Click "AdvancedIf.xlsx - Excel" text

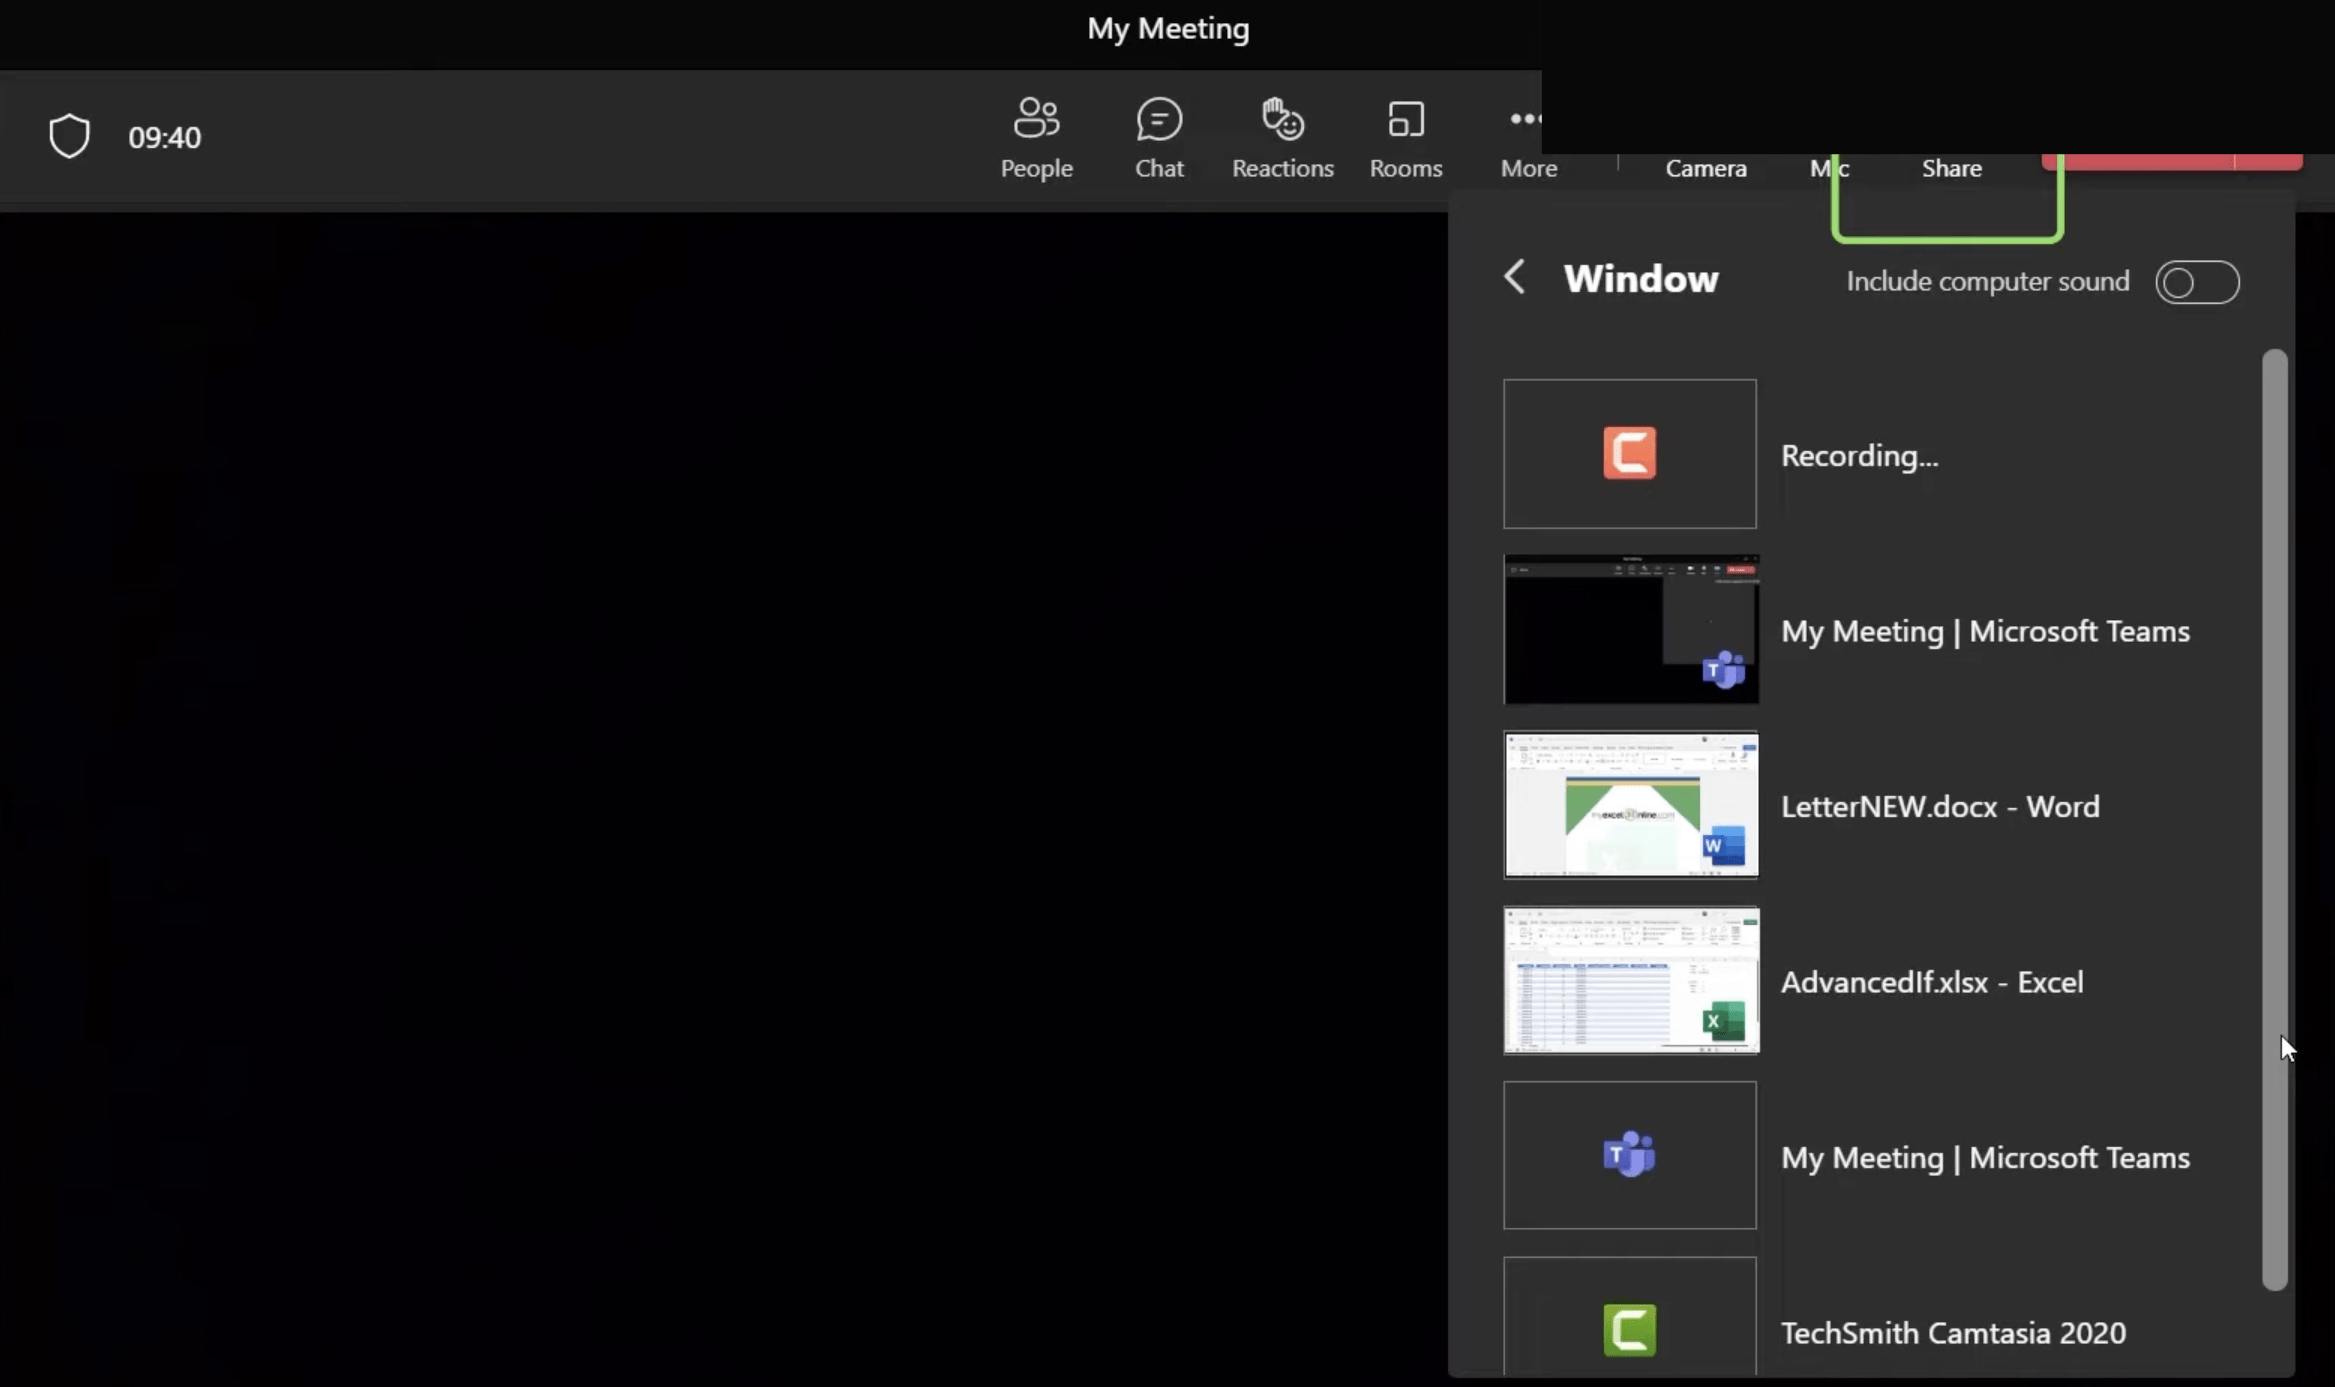[1932, 982]
